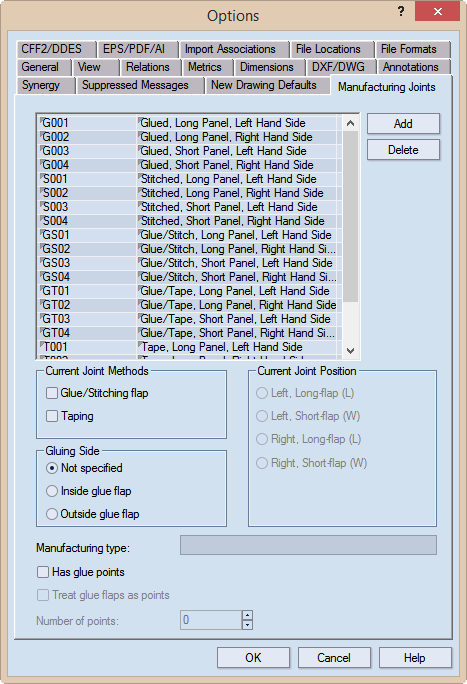Click the Delete joint button
This screenshot has width=467, height=684.
403,150
